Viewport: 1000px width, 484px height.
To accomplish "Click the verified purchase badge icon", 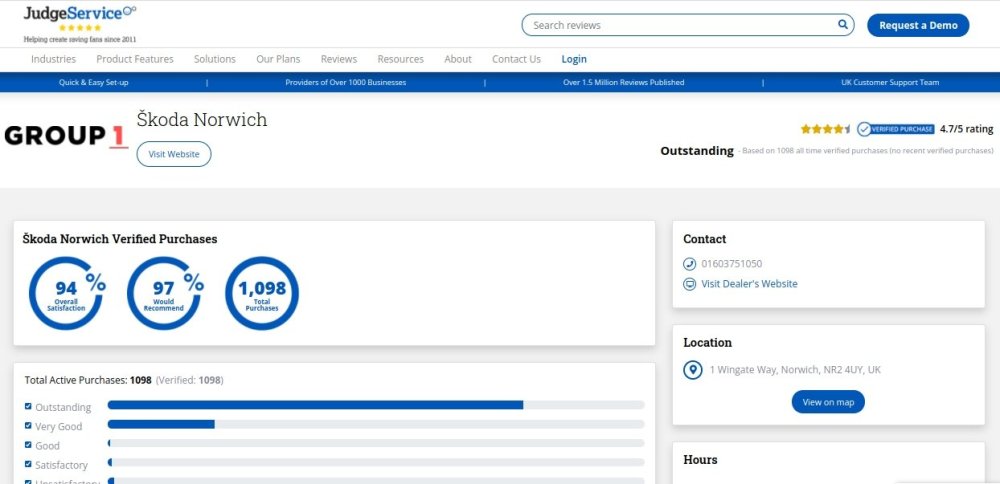I will point(895,129).
